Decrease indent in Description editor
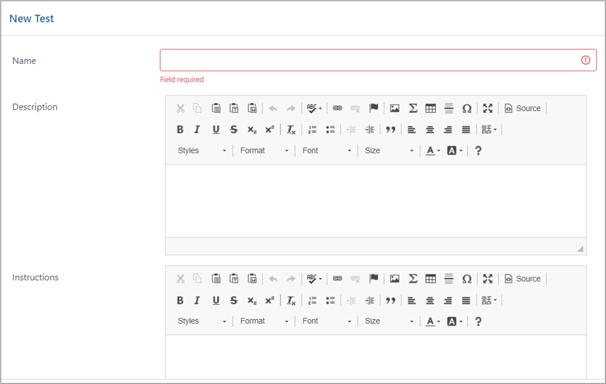This screenshot has height=384, width=606. tap(351, 129)
